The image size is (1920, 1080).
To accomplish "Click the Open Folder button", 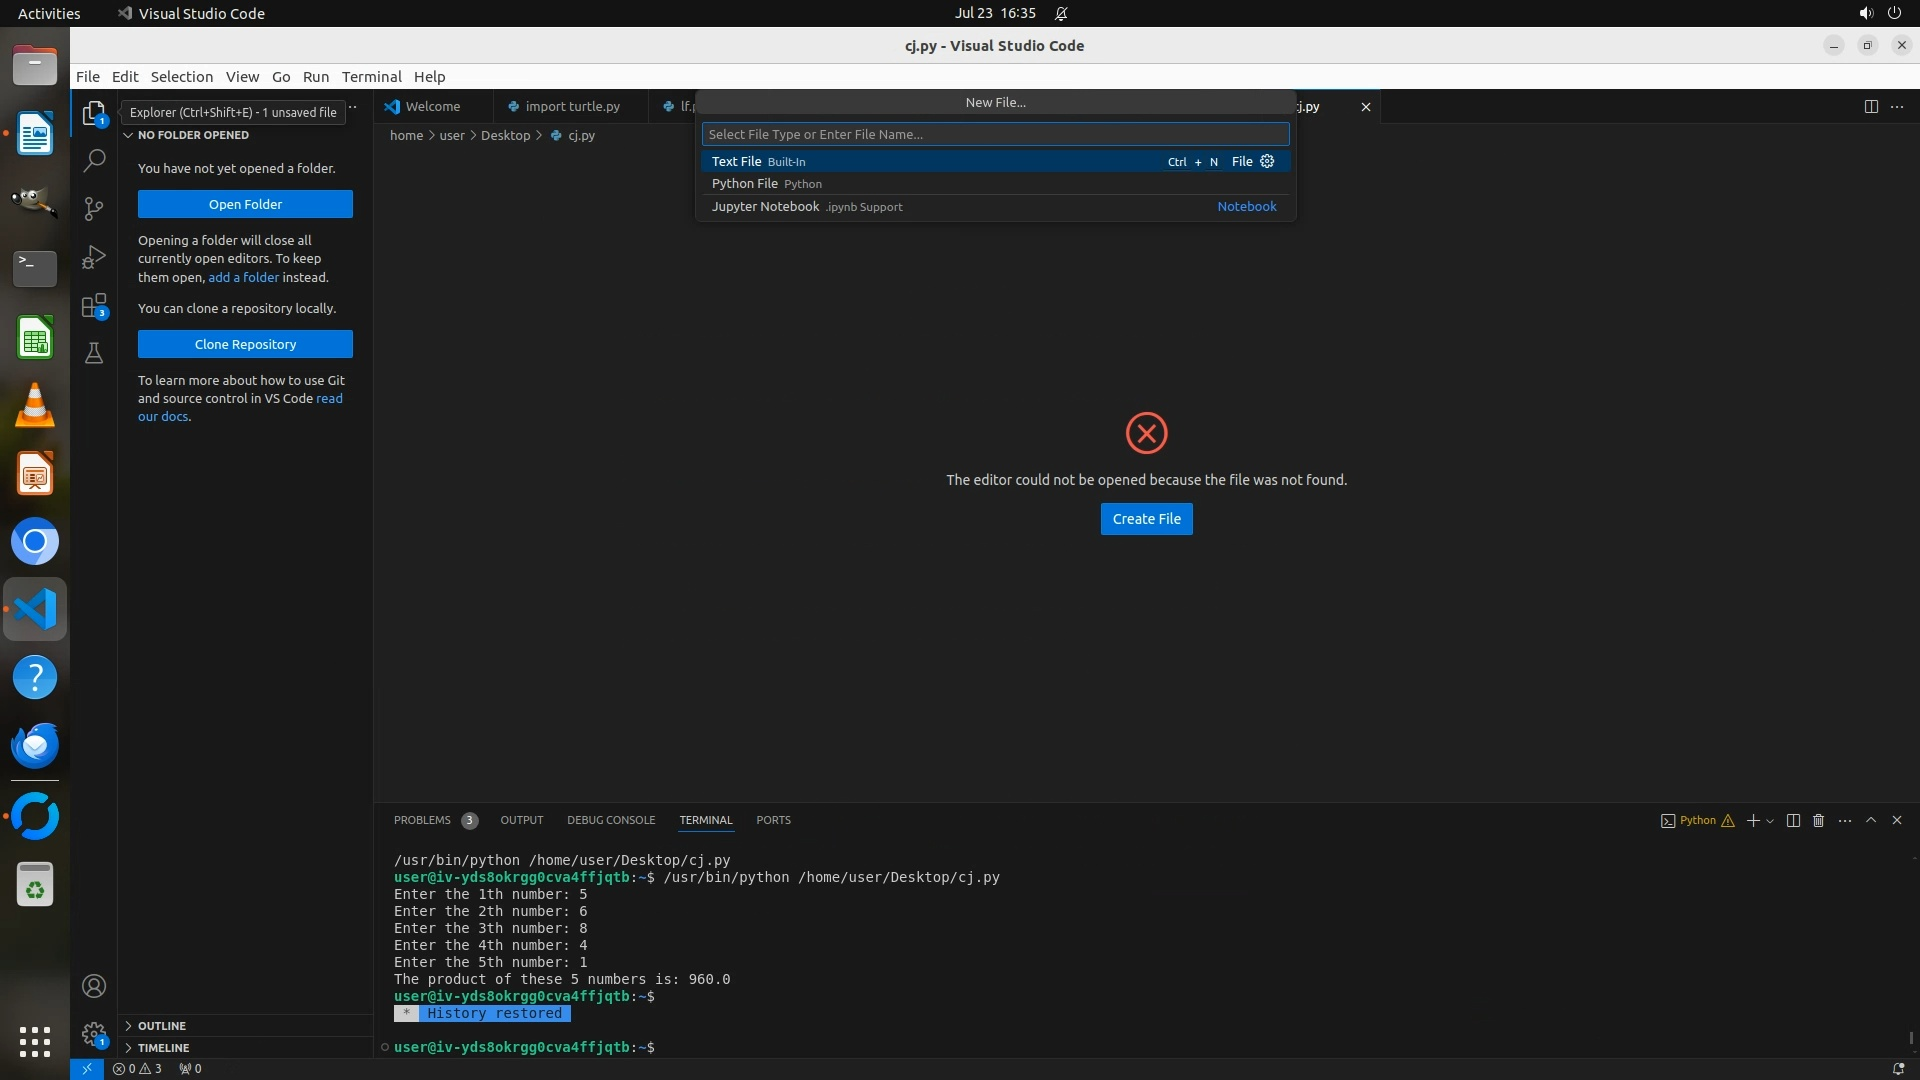I will click(245, 204).
